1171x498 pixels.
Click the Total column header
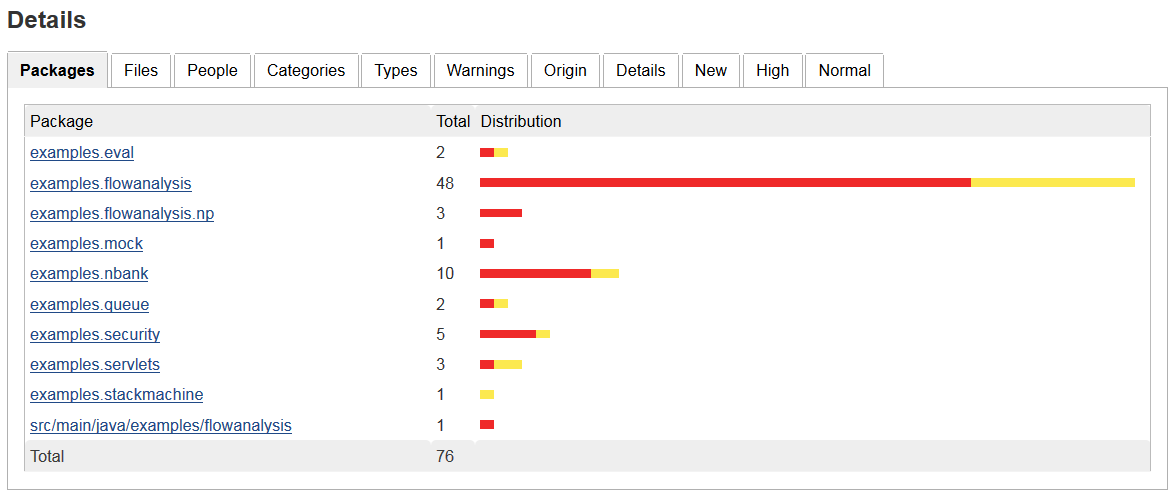click(453, 121)
